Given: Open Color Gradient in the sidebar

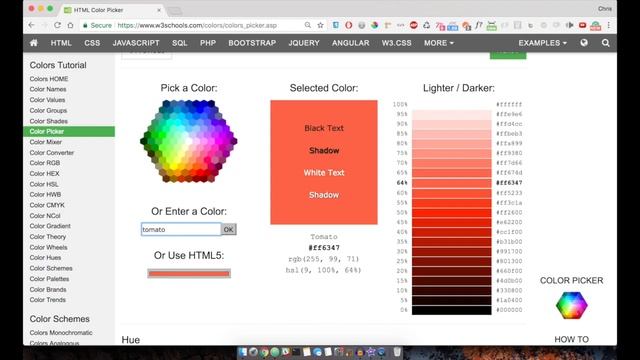Looking at the screenshot, I should [50, 226].
